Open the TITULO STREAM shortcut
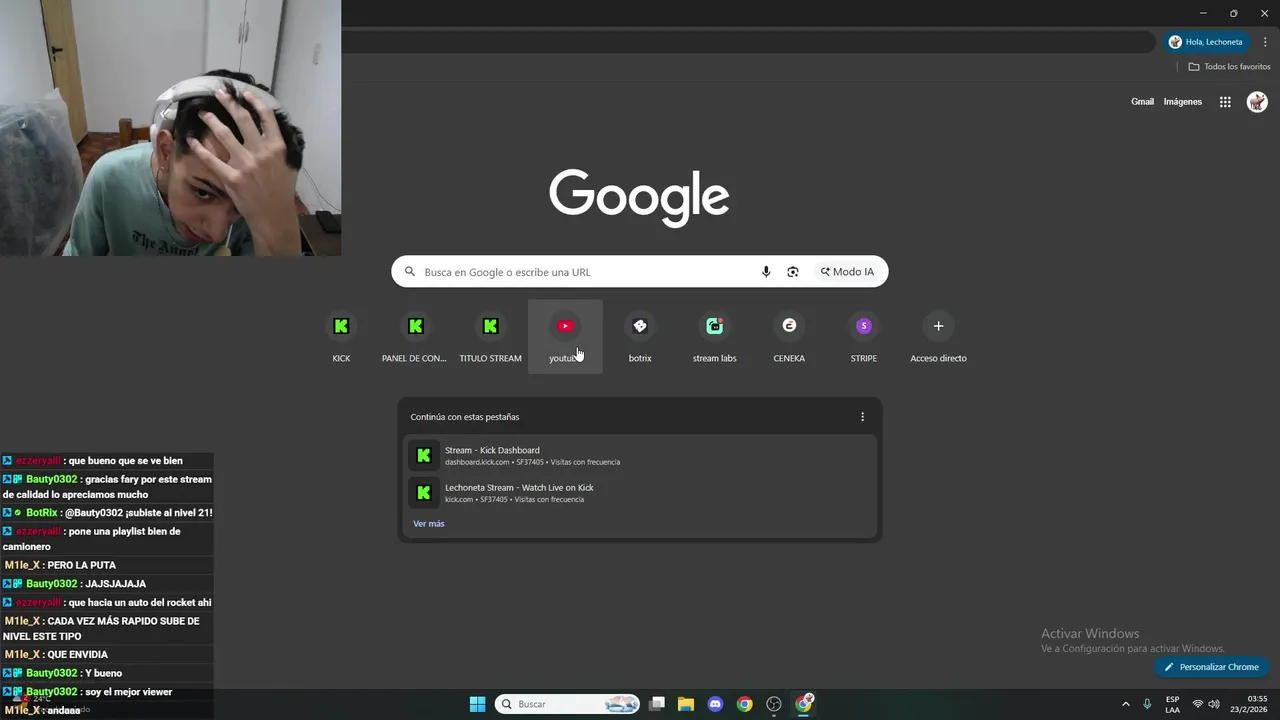 [490, 337]
